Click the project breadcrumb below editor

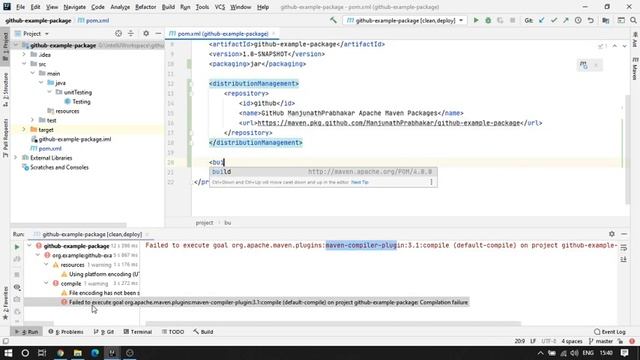204,223
